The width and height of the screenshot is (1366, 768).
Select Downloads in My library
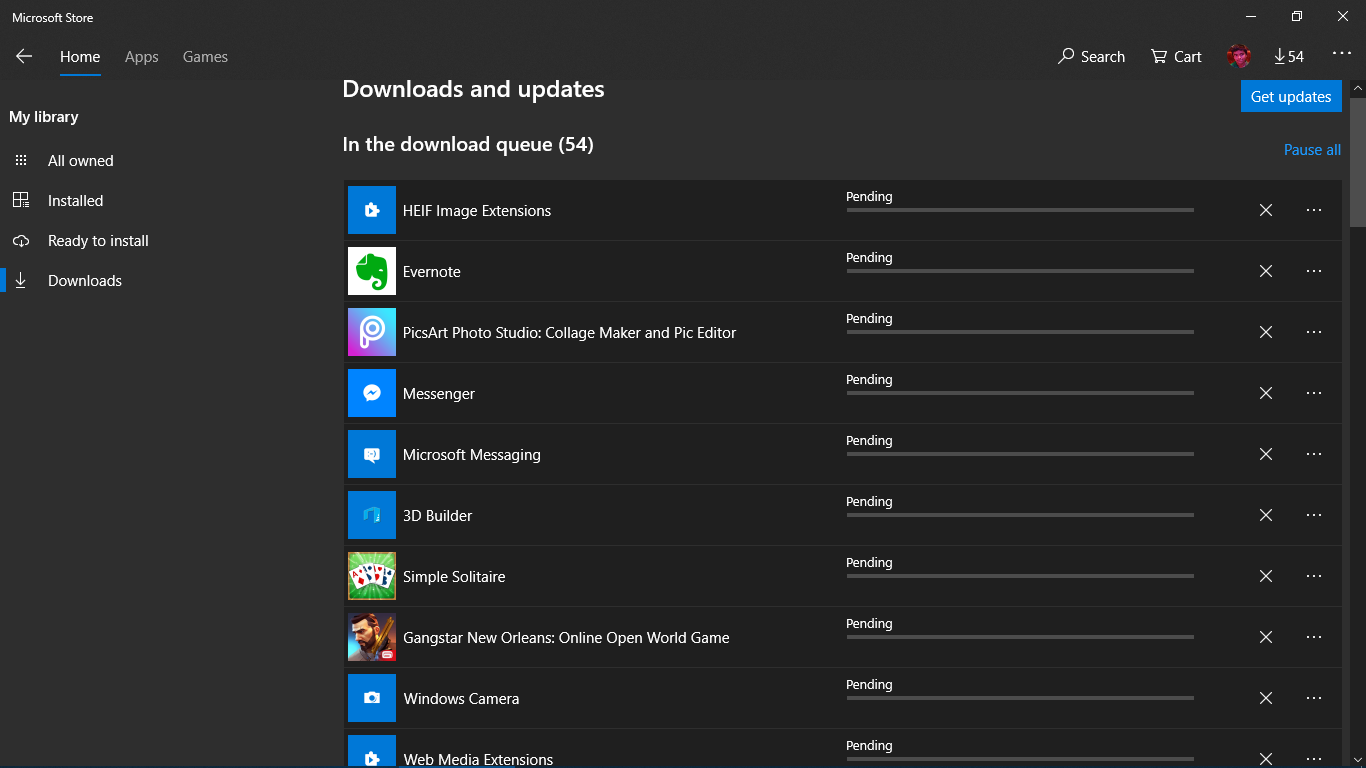point(85,280)
